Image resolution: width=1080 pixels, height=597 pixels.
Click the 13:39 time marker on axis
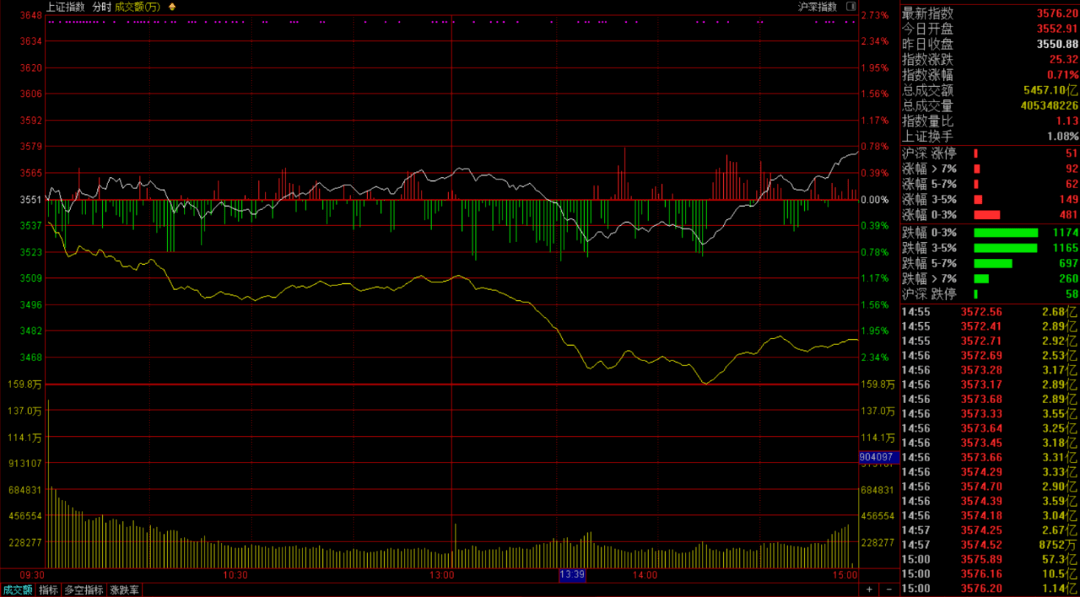(572, 575)
